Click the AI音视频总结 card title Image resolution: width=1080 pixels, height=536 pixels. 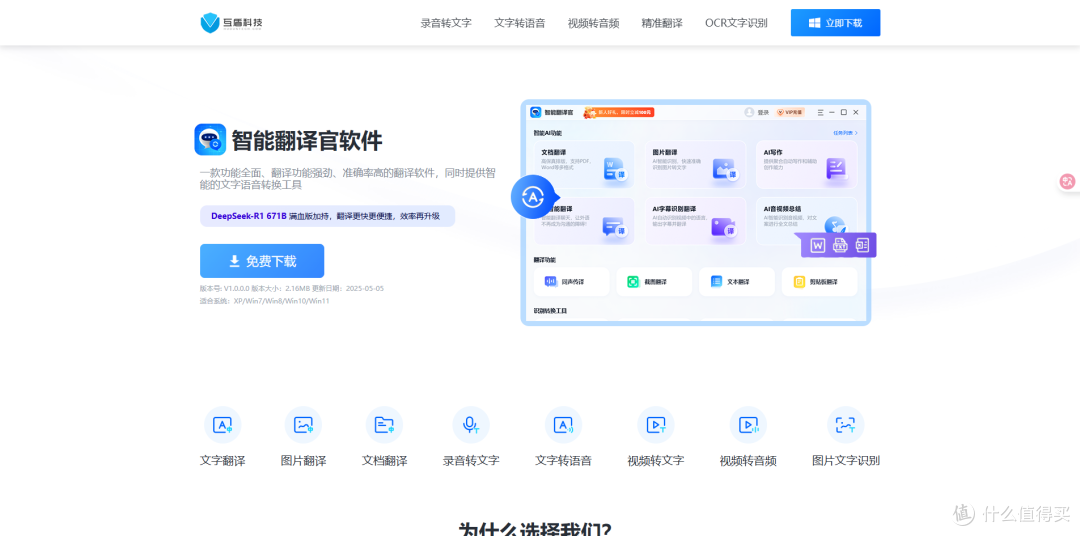point(782,208)
